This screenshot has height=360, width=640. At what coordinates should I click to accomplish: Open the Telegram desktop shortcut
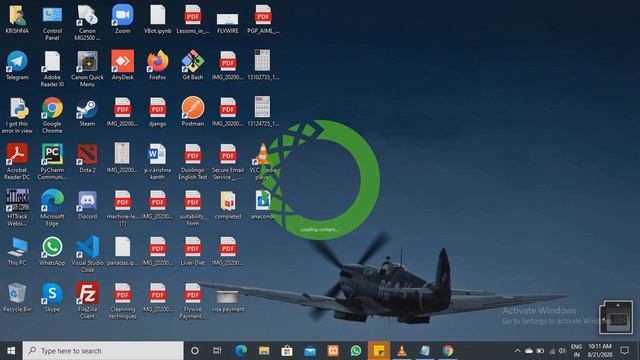point(17,65)
